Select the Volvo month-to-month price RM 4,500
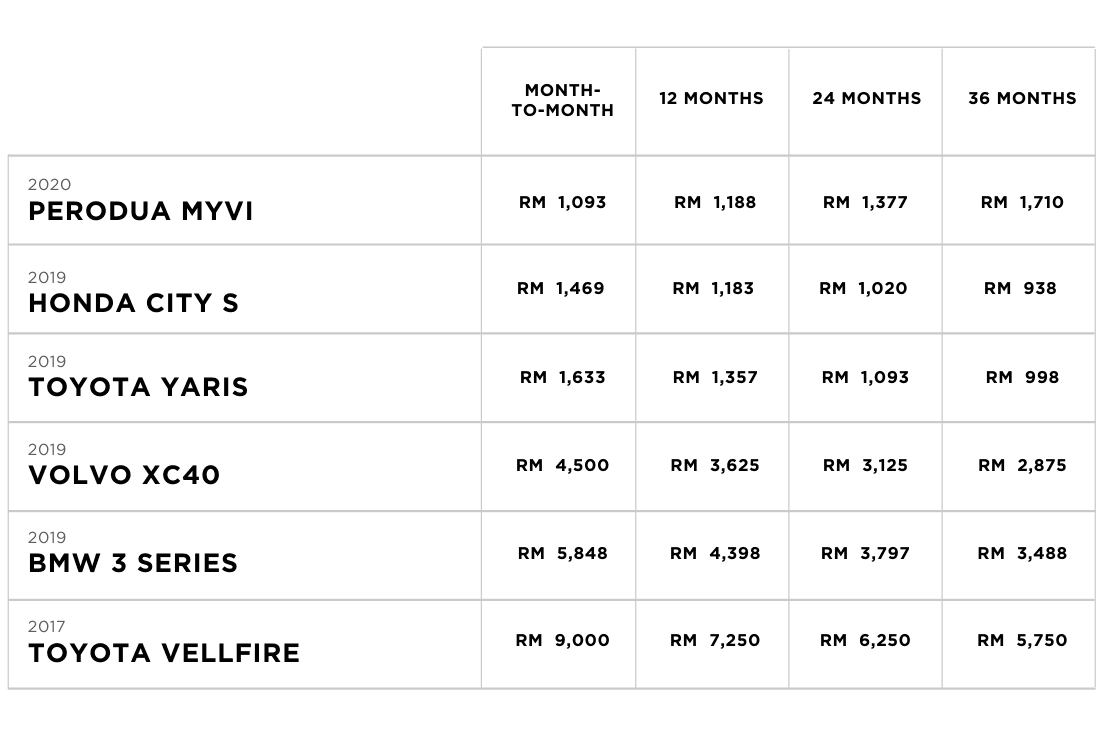 pyautogui.click(x=563, y=466)
